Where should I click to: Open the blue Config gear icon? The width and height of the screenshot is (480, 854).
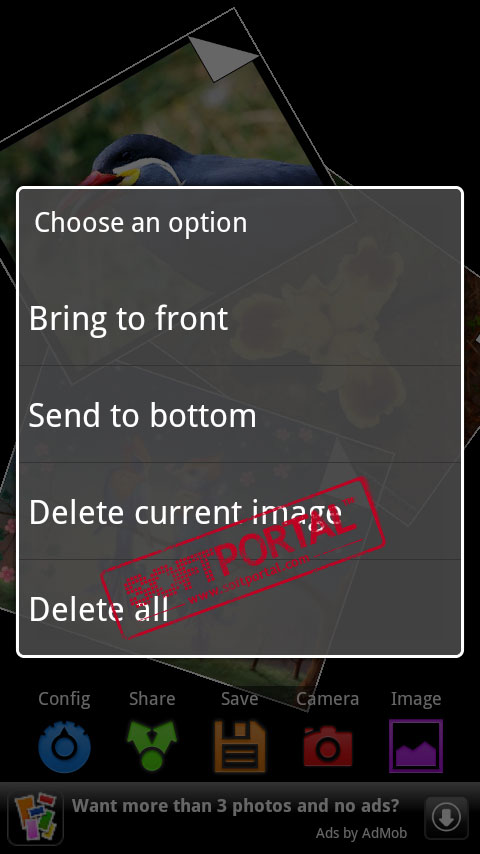pyautogui.click(x=64, y=746)
